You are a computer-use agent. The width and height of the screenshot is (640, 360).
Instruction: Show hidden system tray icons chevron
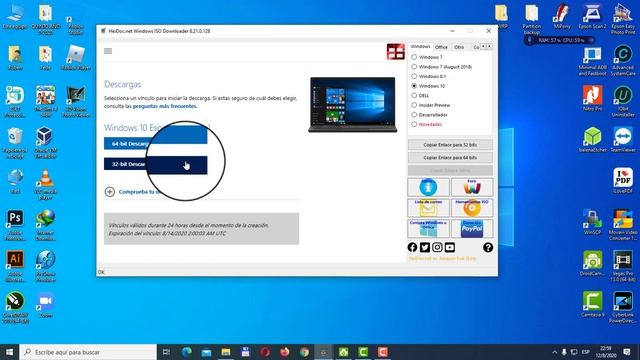tap(554, 352)
